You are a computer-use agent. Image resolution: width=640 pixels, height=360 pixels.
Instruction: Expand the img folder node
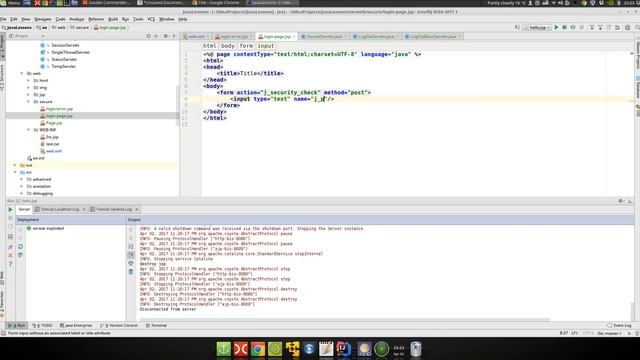pos(28,87)
